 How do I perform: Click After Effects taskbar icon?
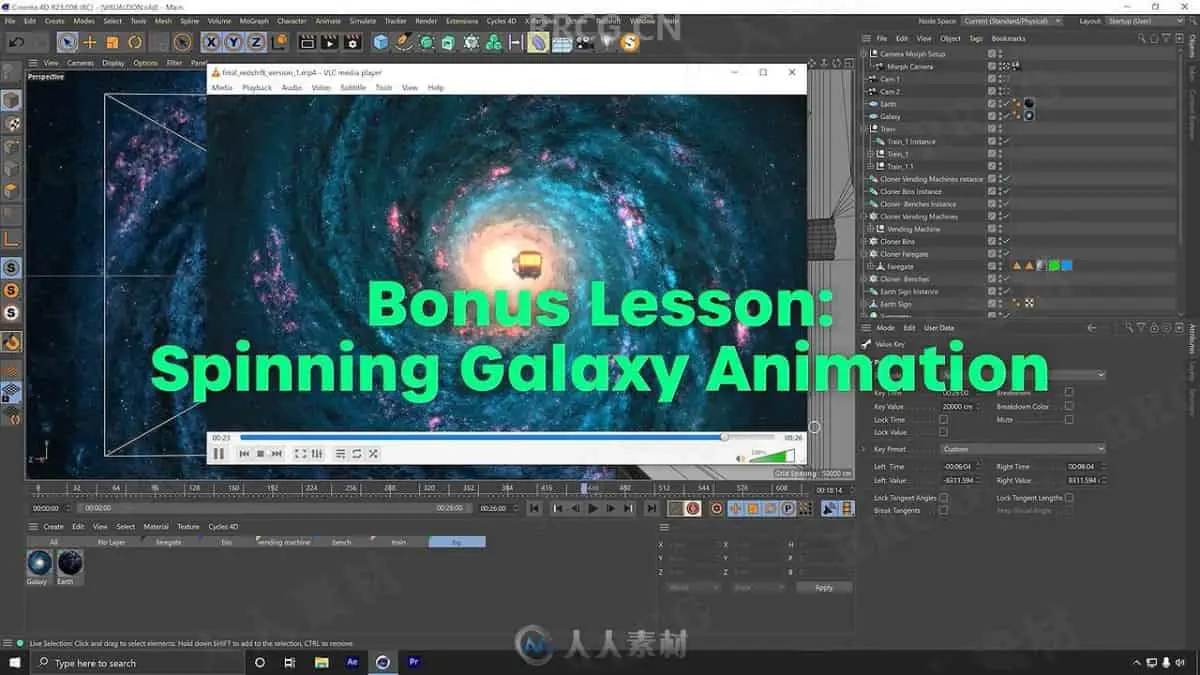352,662
